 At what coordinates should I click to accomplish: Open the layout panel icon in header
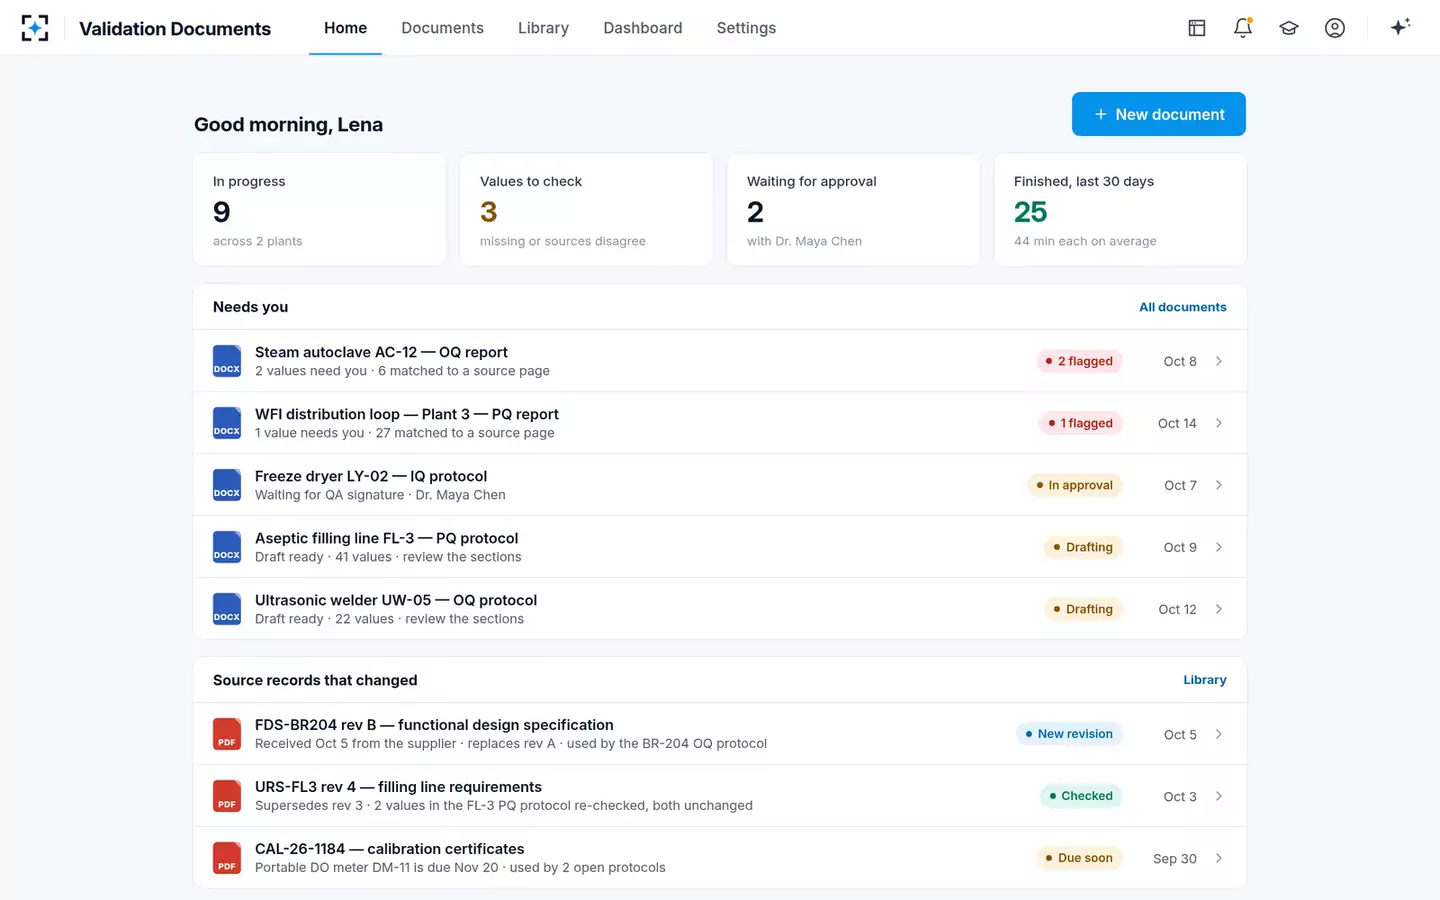pos(1197,28)
